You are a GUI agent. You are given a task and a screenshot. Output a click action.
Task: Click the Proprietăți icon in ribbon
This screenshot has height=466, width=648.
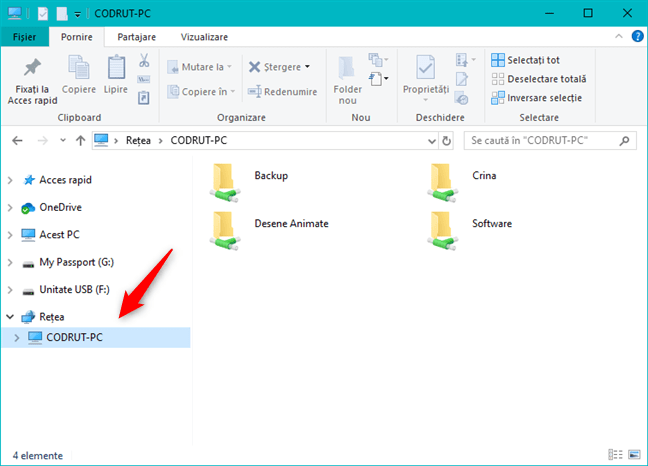click(426, 69)
